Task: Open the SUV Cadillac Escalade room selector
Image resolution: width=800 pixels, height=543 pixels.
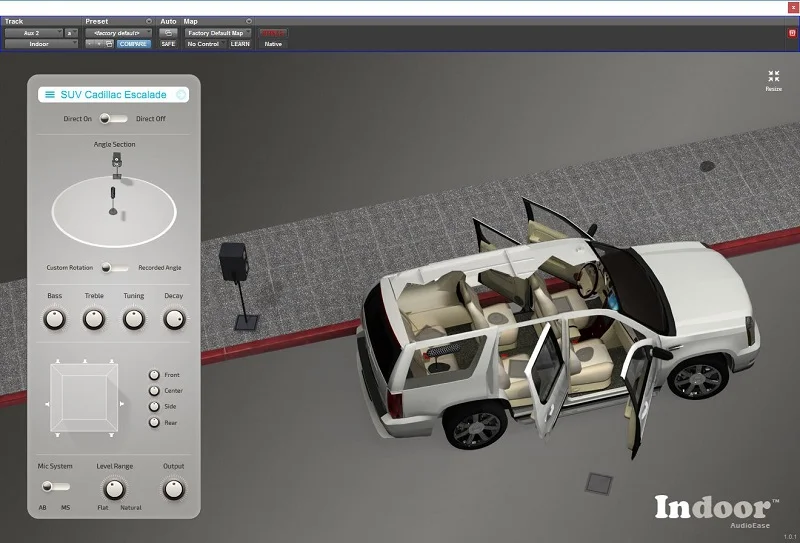Action: click(113, 94)
